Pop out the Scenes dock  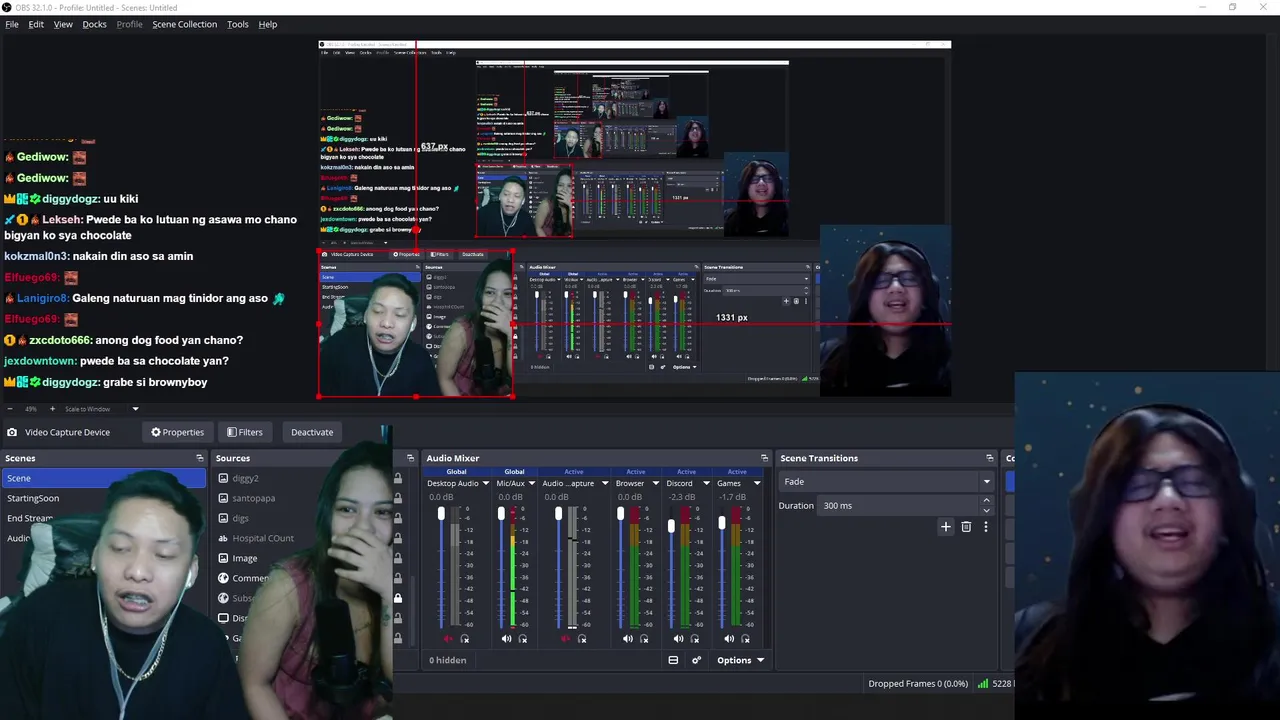point(199,458)
